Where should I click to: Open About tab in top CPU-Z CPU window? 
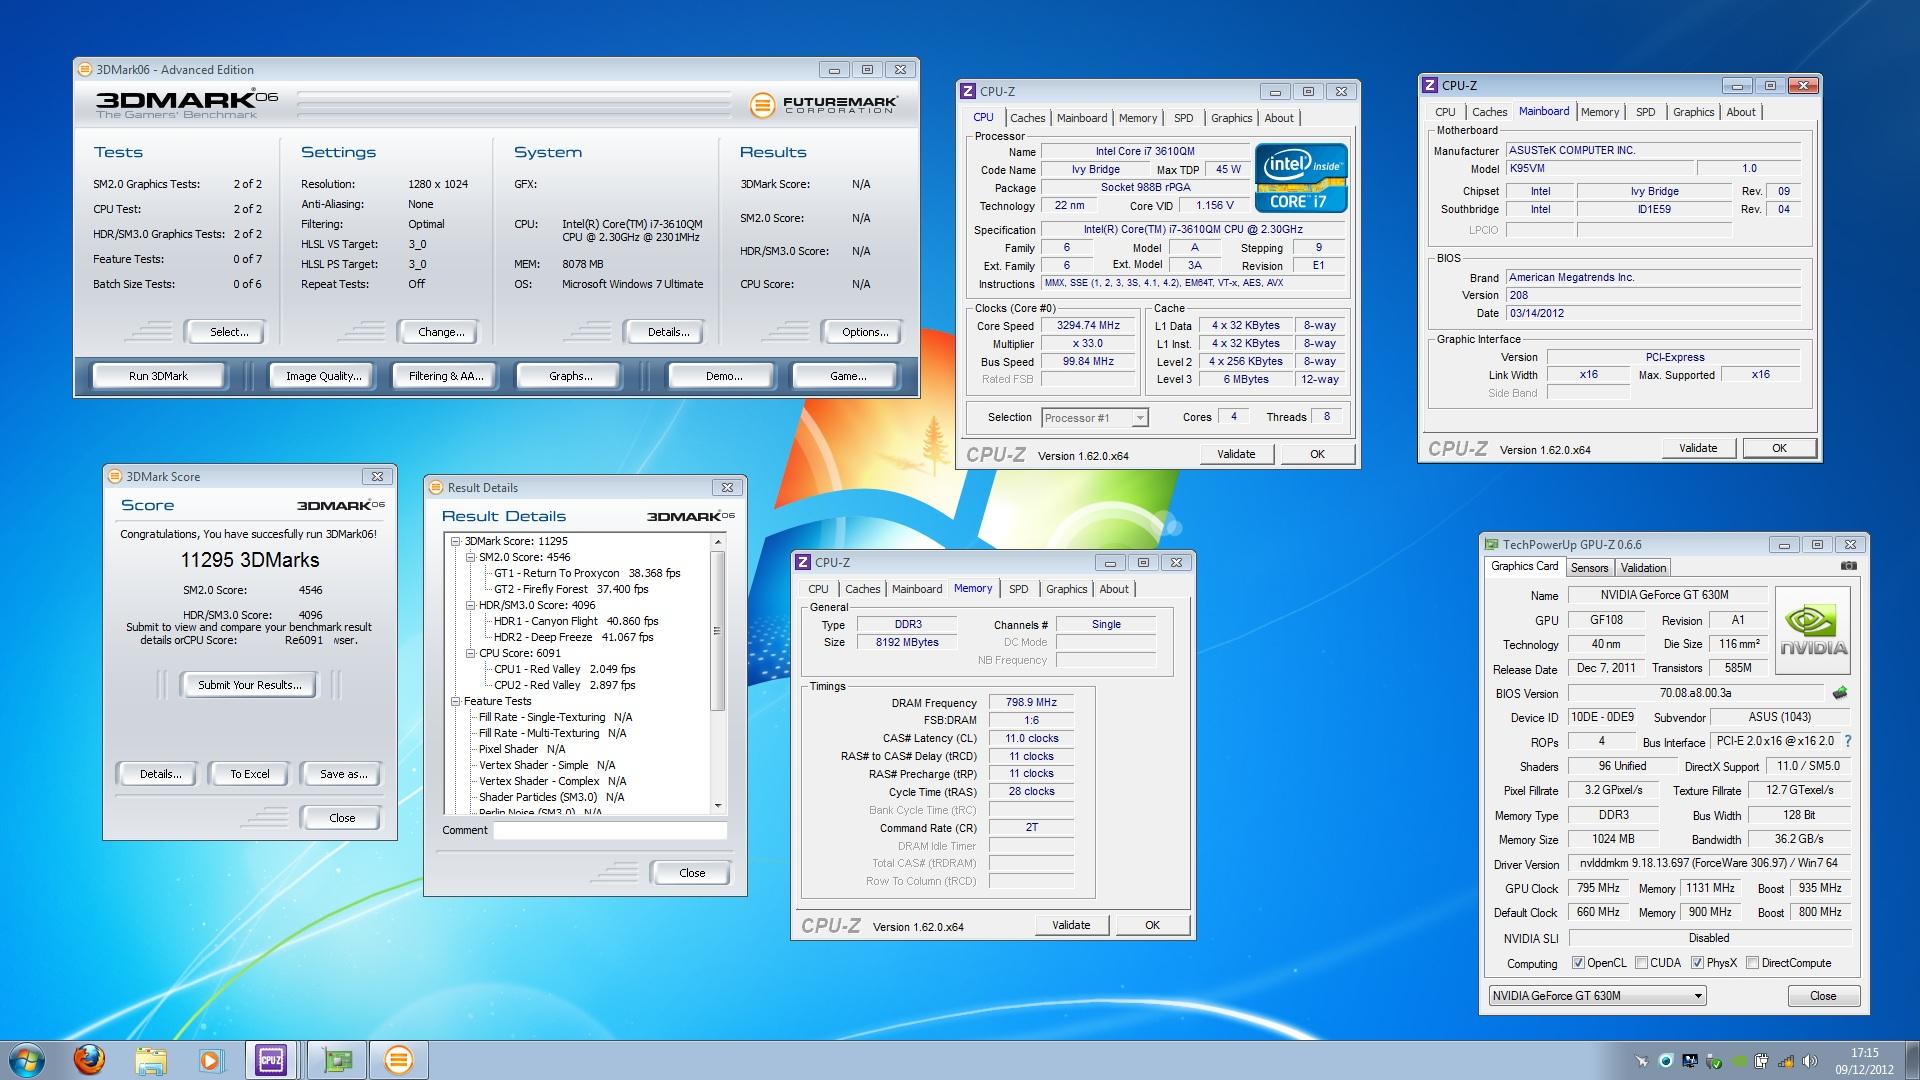click(1279, 118)
